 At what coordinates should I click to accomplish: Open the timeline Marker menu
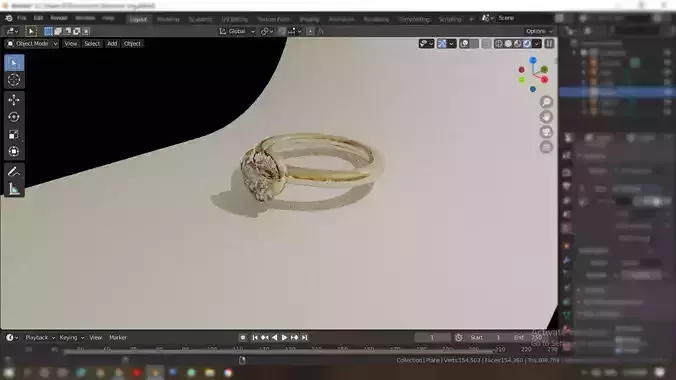(118, 337)
